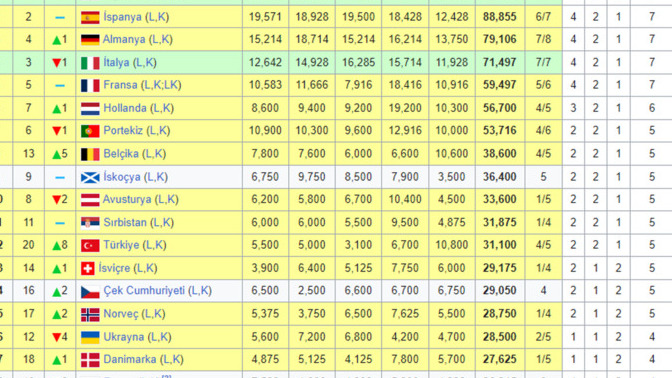The image size is (672, 378).
Task: Click the France flag icon
Action: pyautogui.click(x=90, y=85)
